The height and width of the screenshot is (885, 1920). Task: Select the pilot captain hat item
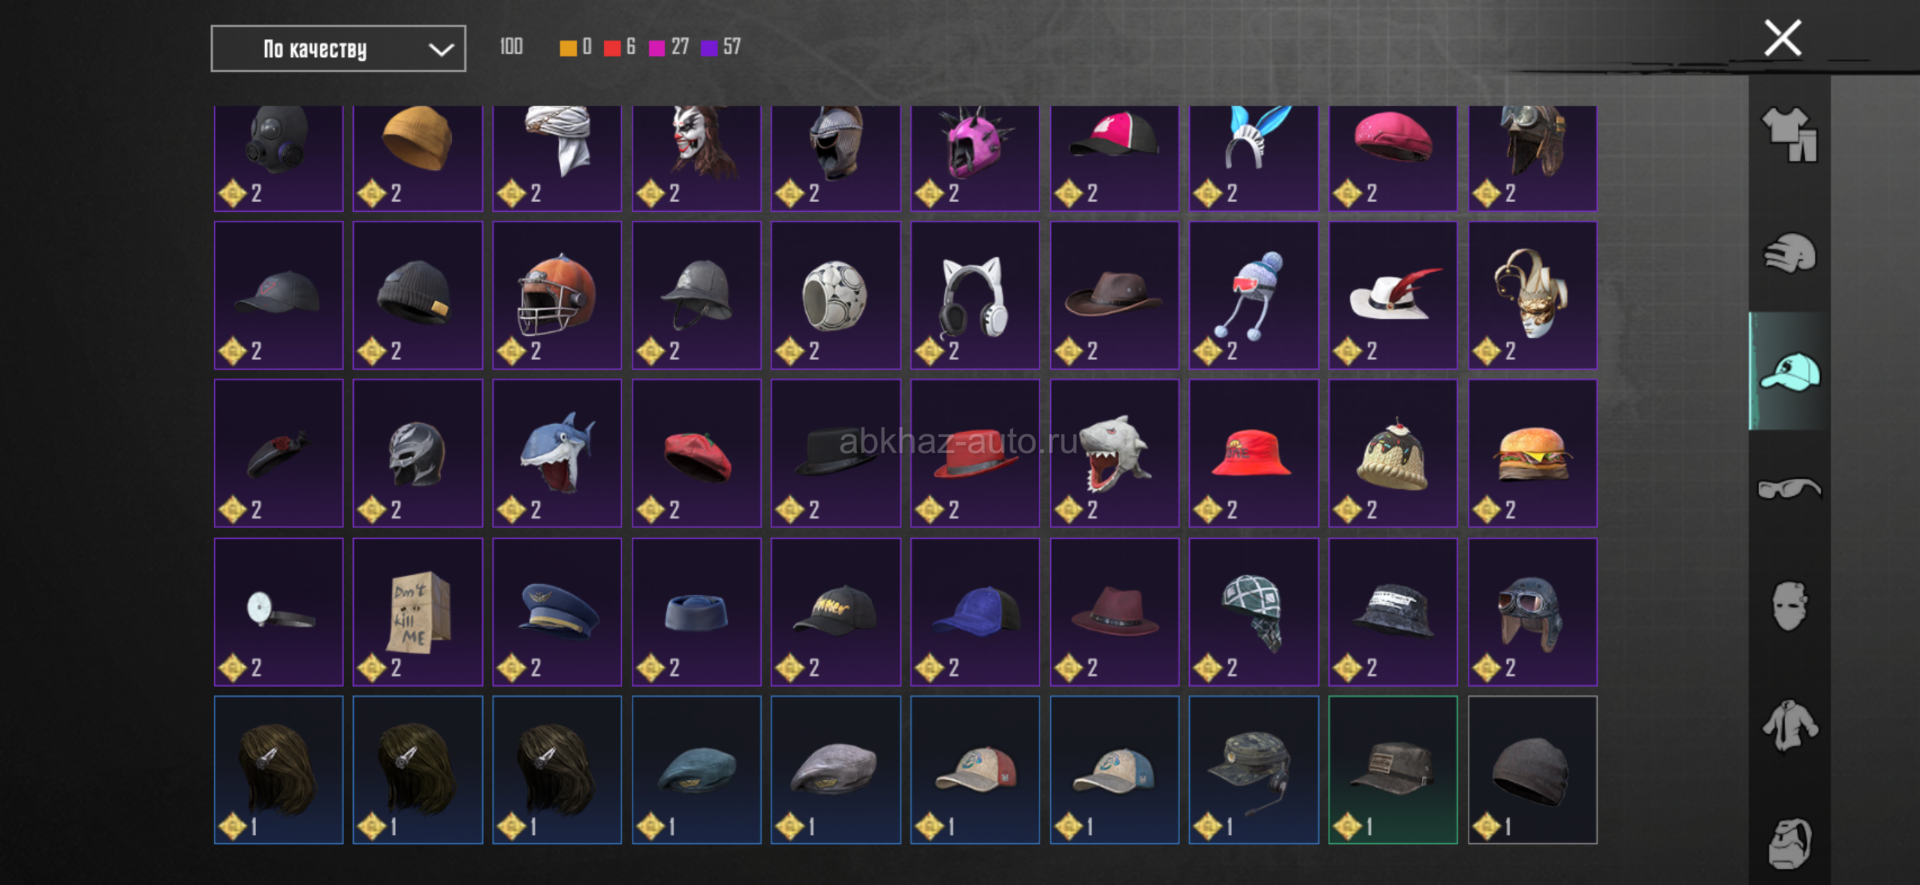557,612
